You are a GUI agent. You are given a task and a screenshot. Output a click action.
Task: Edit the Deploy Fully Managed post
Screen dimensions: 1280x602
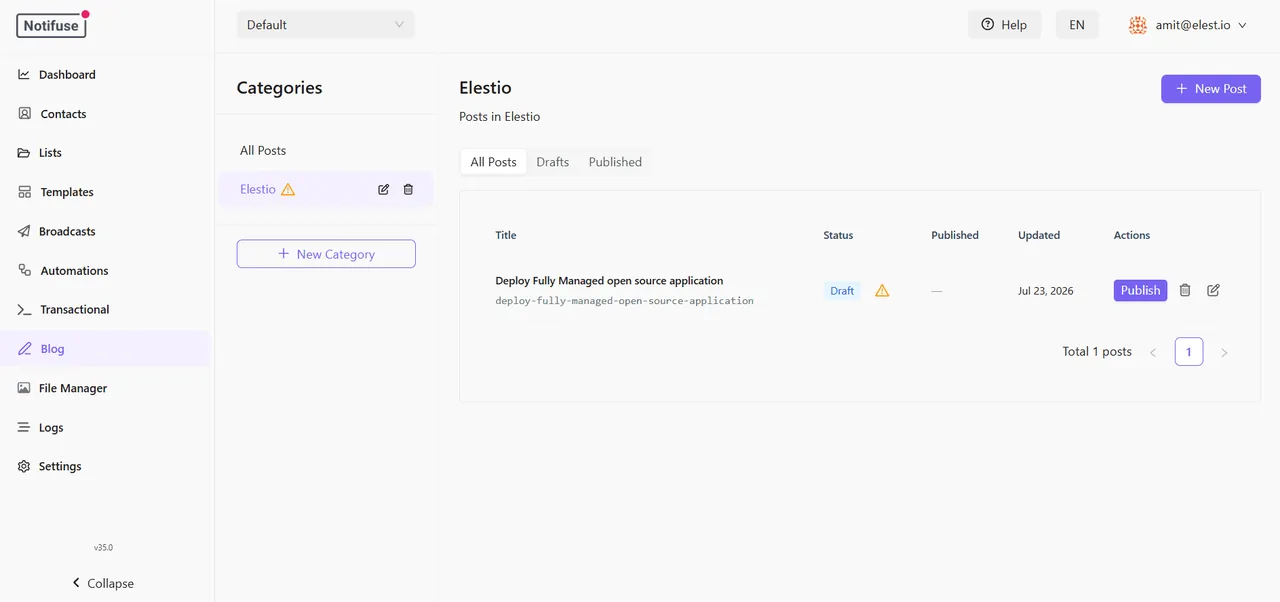pos(1213,290)
